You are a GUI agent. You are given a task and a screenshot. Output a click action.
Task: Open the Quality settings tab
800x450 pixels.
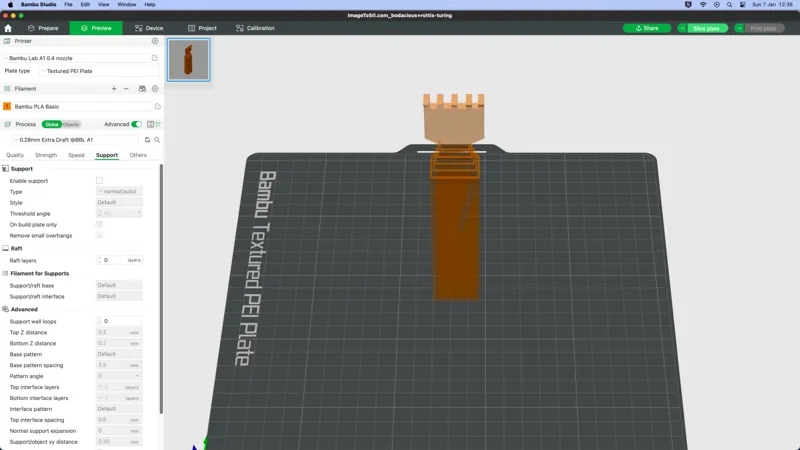15,155
